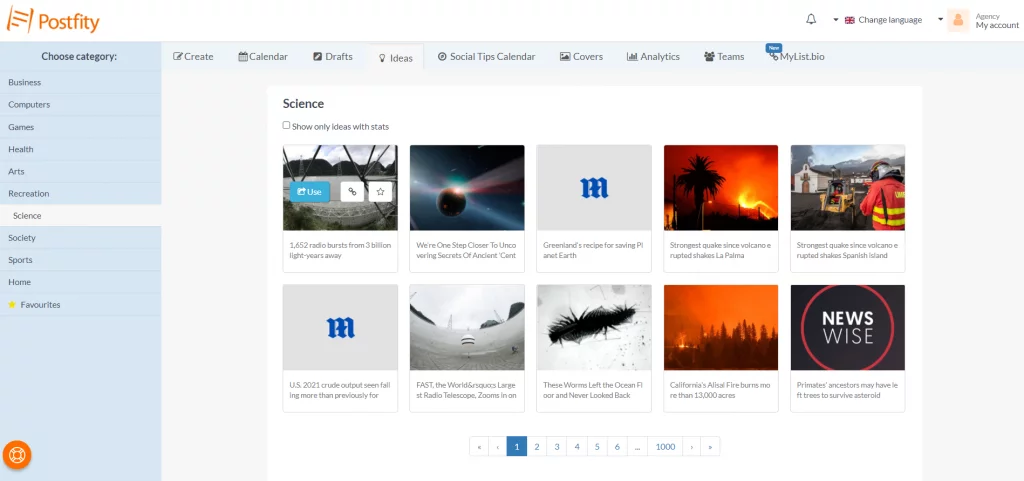This screenshot has width=1024, height=481.
Task: Click Use on the radio bursts card
Action: pyautogui.click(x=310, y=191)
